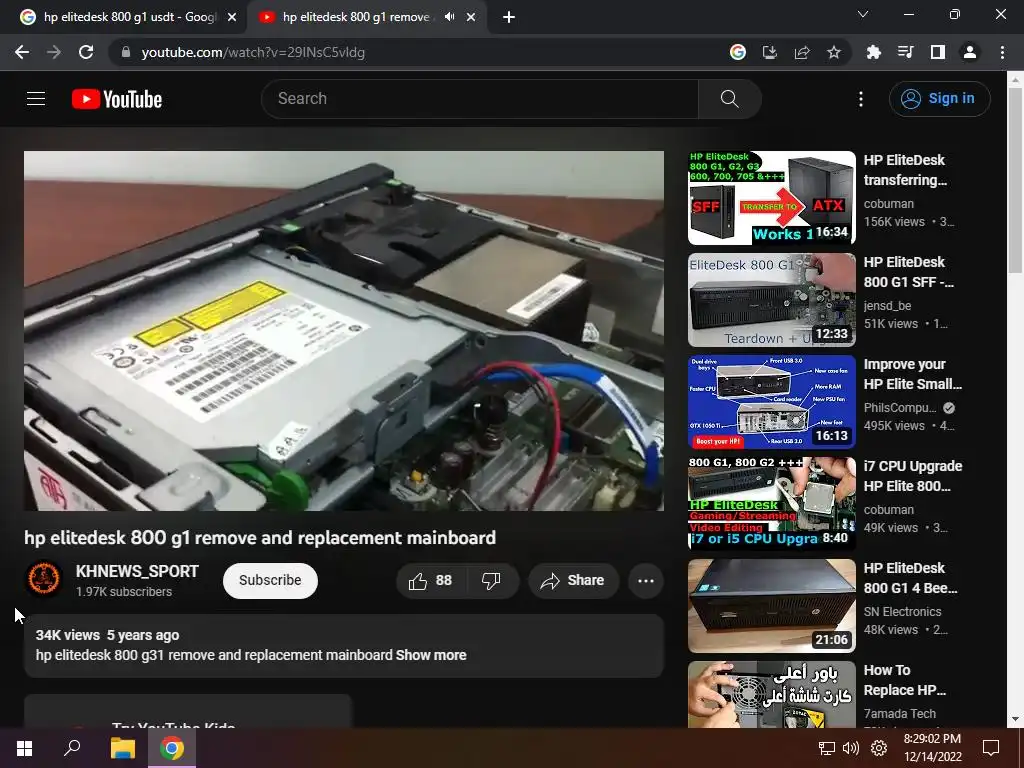Click the Chrome taskbar icon

click(x=172, y=748)
